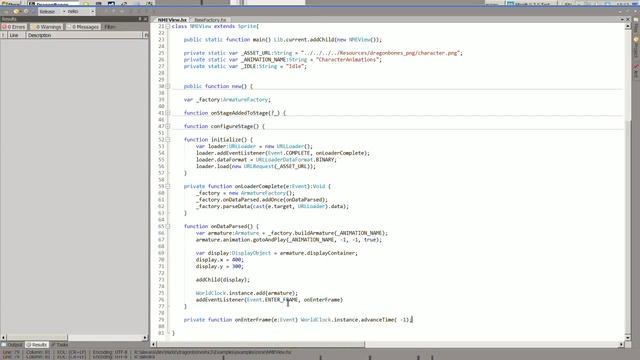The height and width of the screenshot is (360, 640).
Task: Expand the configureStage fold marker
Action: click(168, 127)
